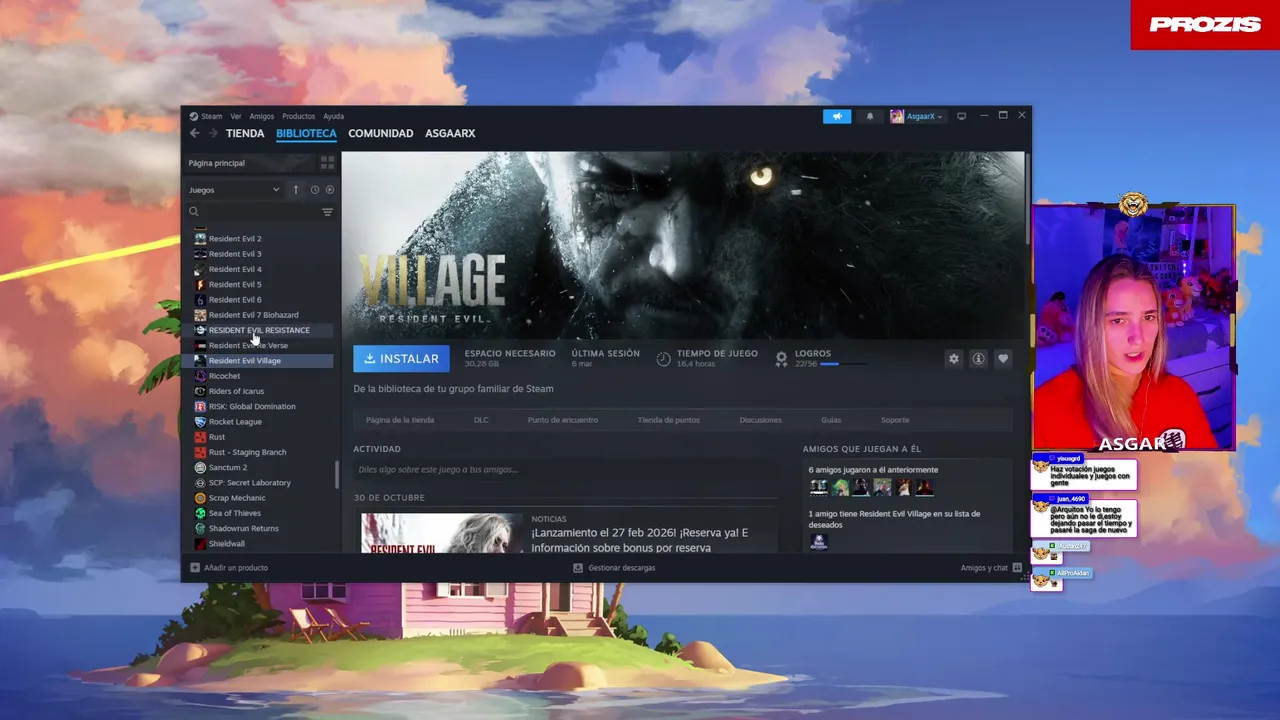The image size is (1280, 720).
Task: Open the Resident Evil news thumbnail
Action: (x=442, y=533)
